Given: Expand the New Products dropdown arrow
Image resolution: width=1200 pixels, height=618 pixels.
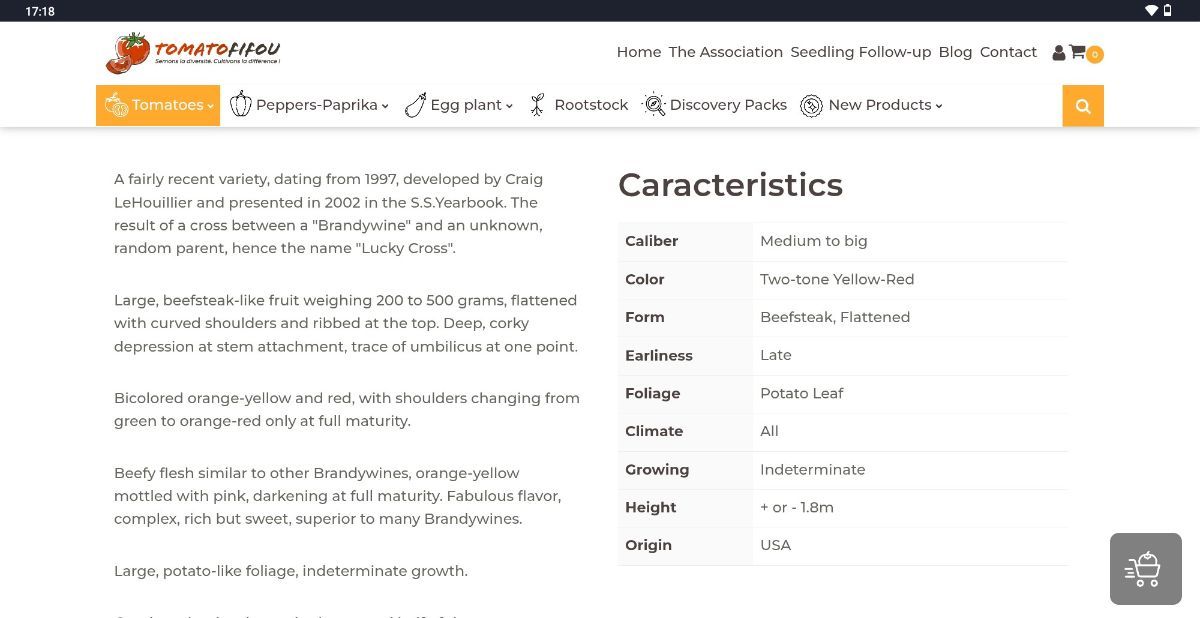Looking at the screenshot, I should pyautogui.click(x=939, y=106).
